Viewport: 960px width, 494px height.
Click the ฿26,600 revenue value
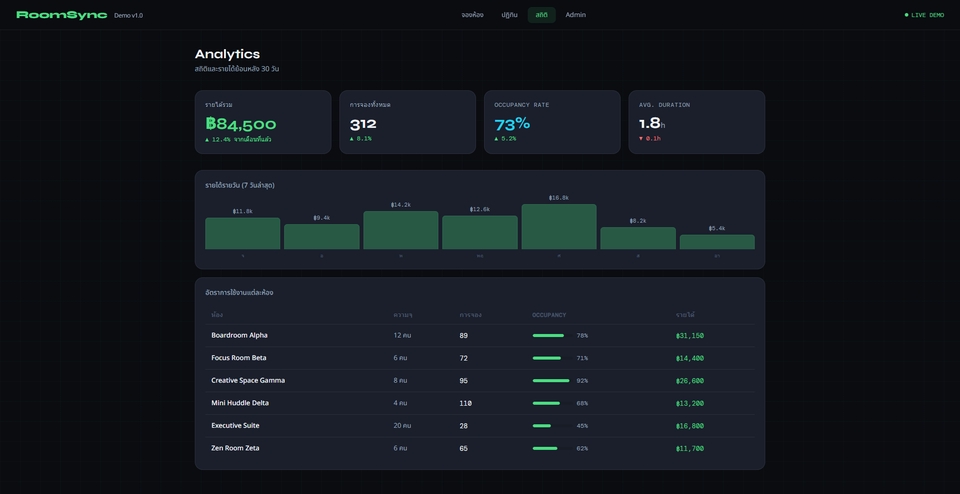tap(690, 381)
